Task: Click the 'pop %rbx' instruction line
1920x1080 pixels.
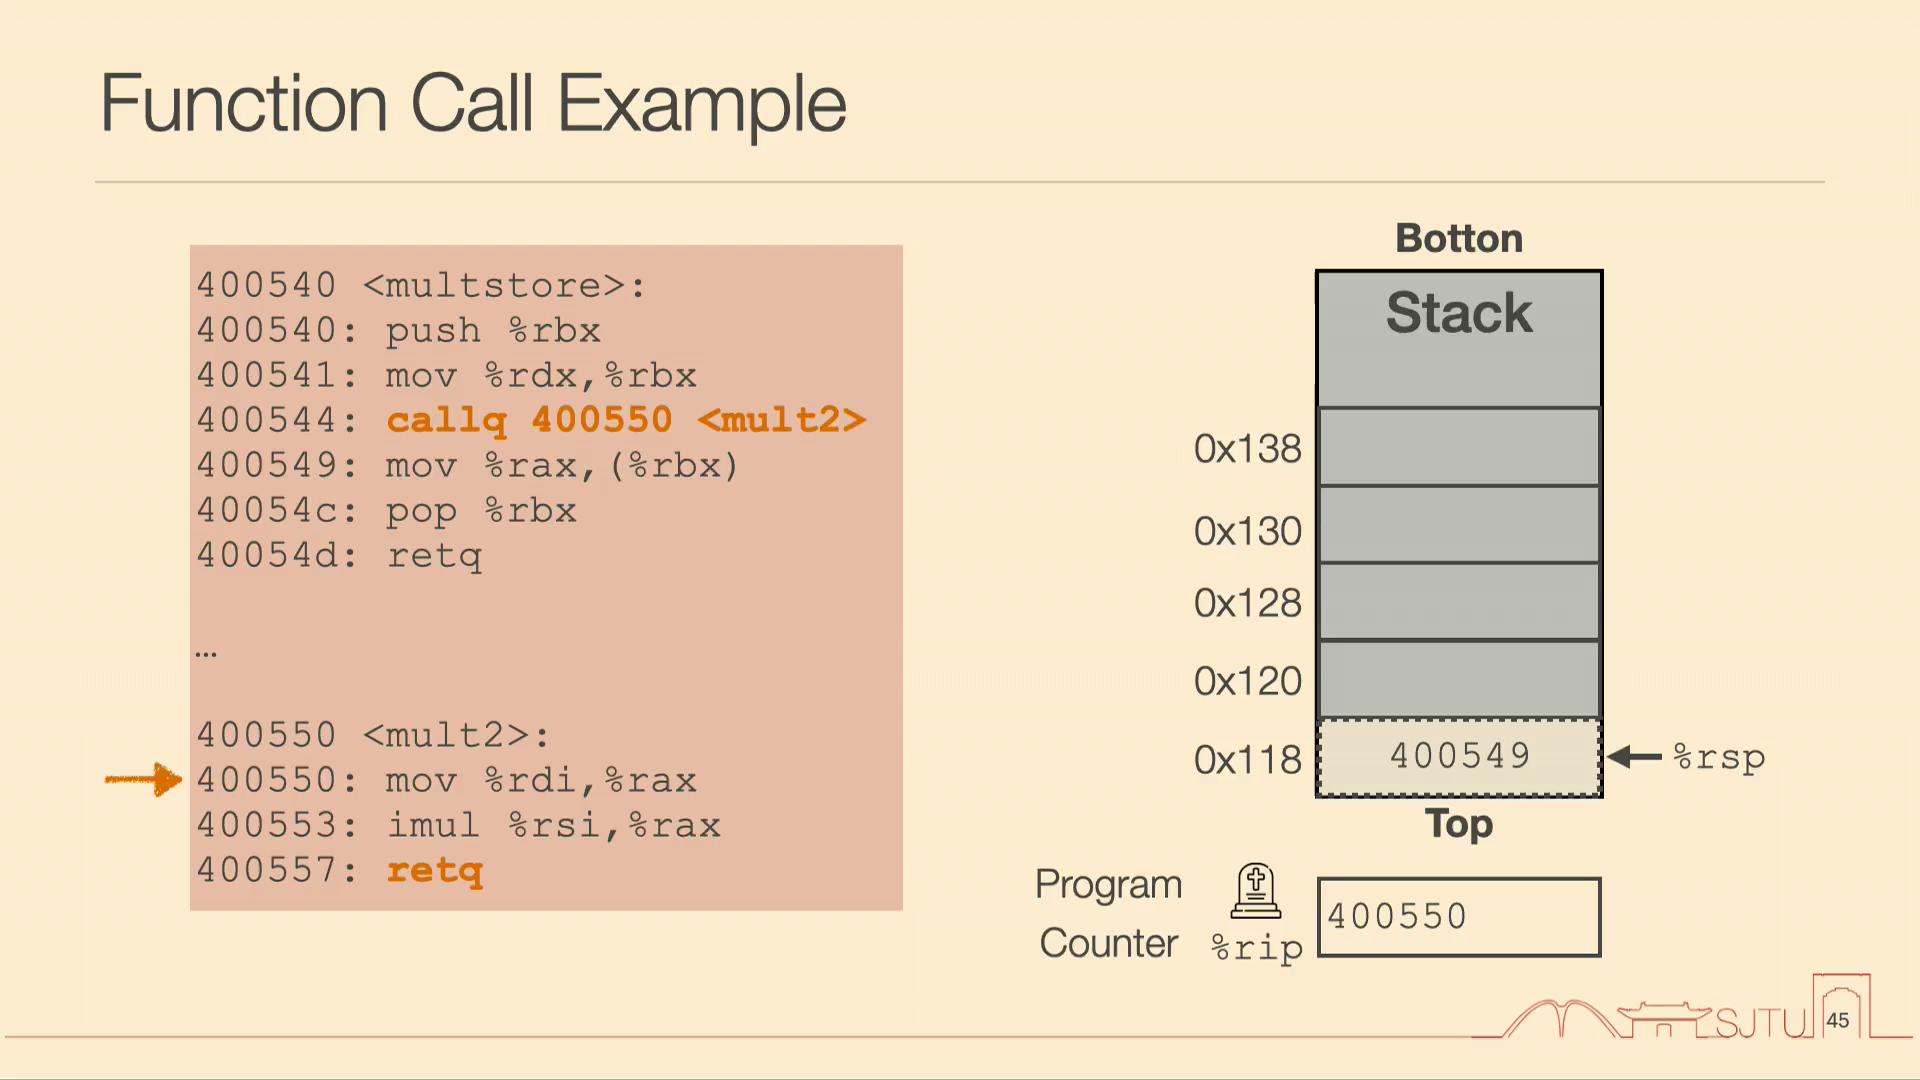Action: (386, 510)
